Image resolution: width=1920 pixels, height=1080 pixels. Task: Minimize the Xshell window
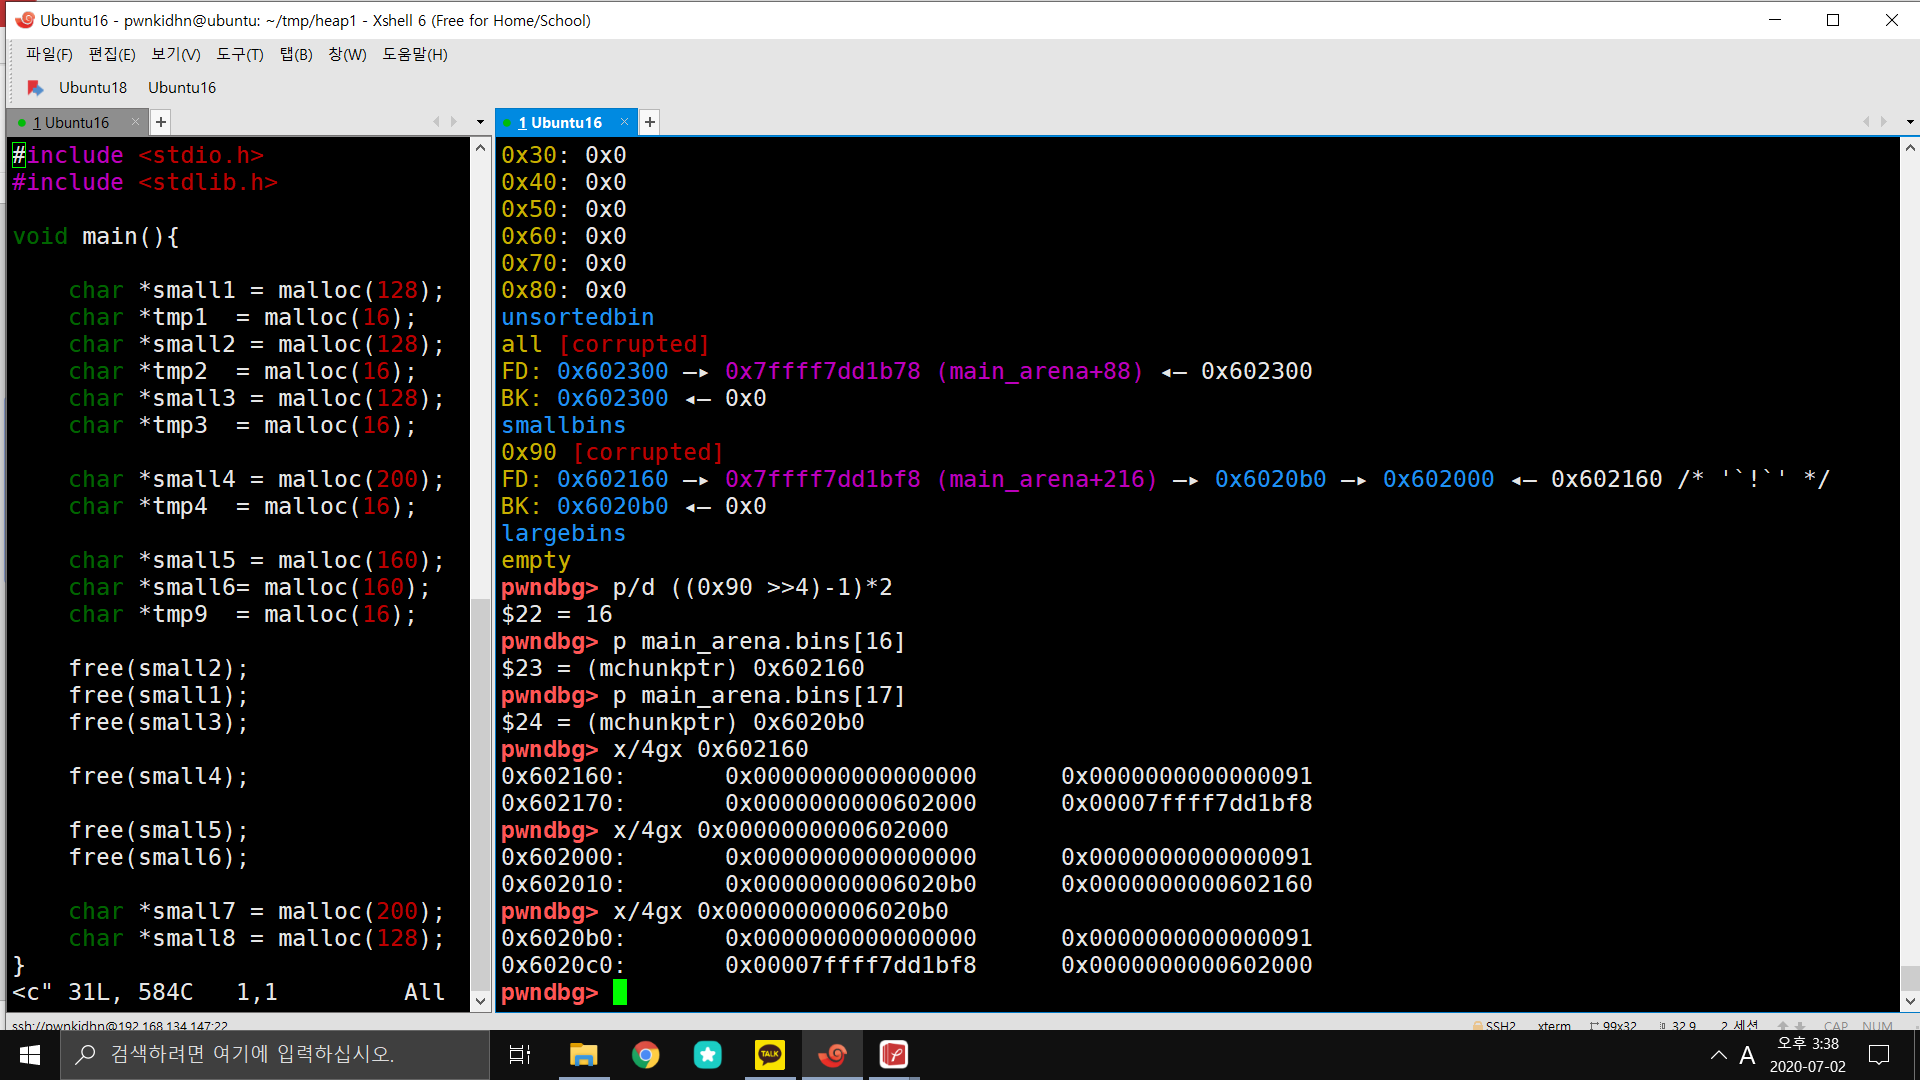(1775, 20)
